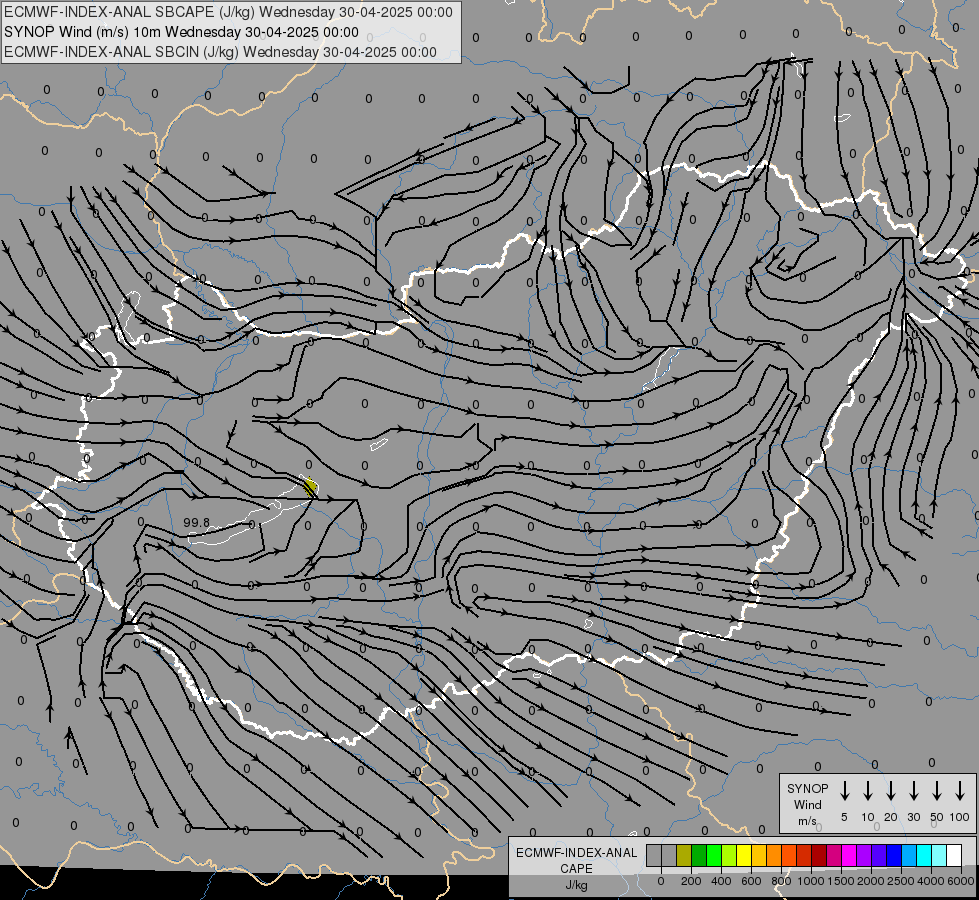Click the wind arrow above 5 m/s
The height and width of the screenshot is (900, 979).
pyautogui.click(x=845, y=790)
